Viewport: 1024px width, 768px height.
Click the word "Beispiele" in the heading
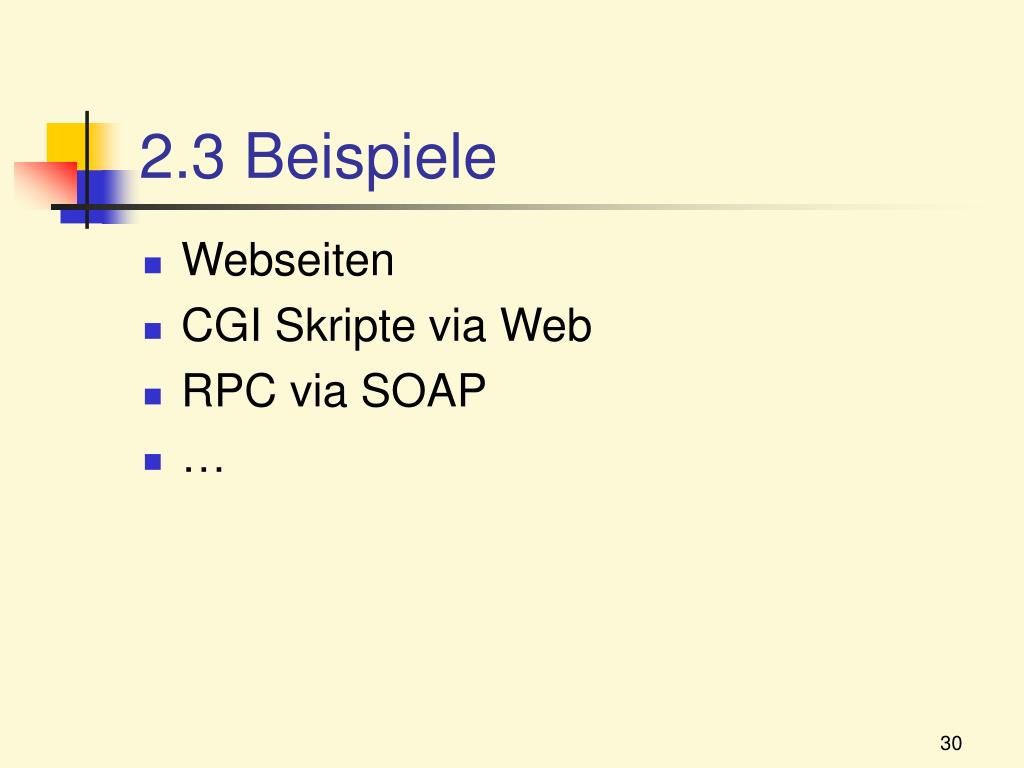[x=370, y=158]
